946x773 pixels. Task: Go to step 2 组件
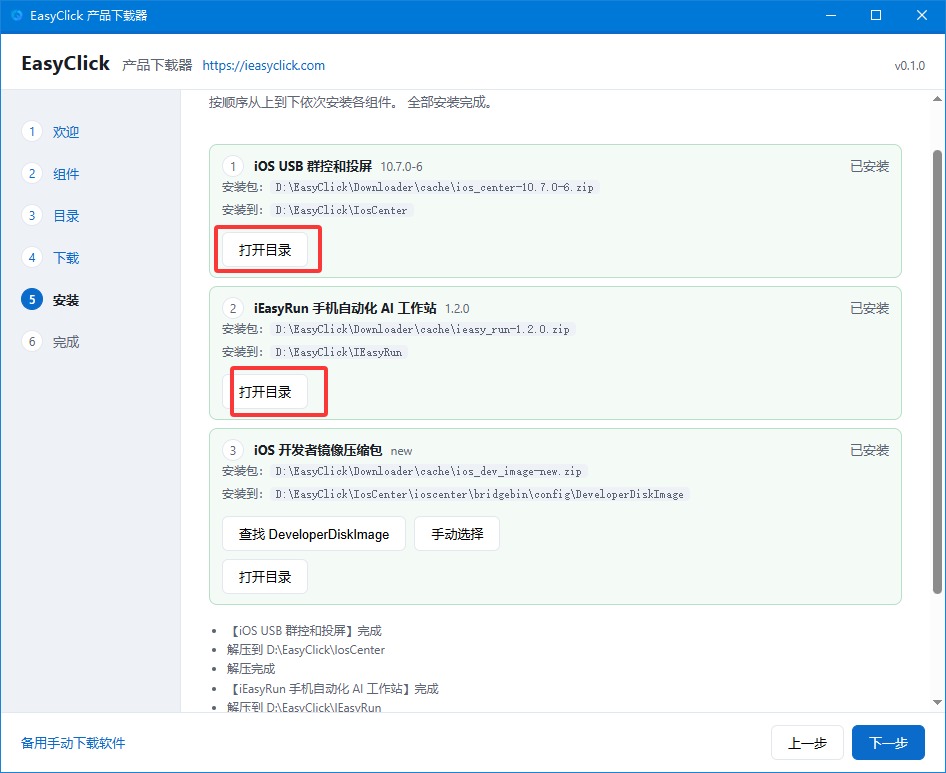51,174
